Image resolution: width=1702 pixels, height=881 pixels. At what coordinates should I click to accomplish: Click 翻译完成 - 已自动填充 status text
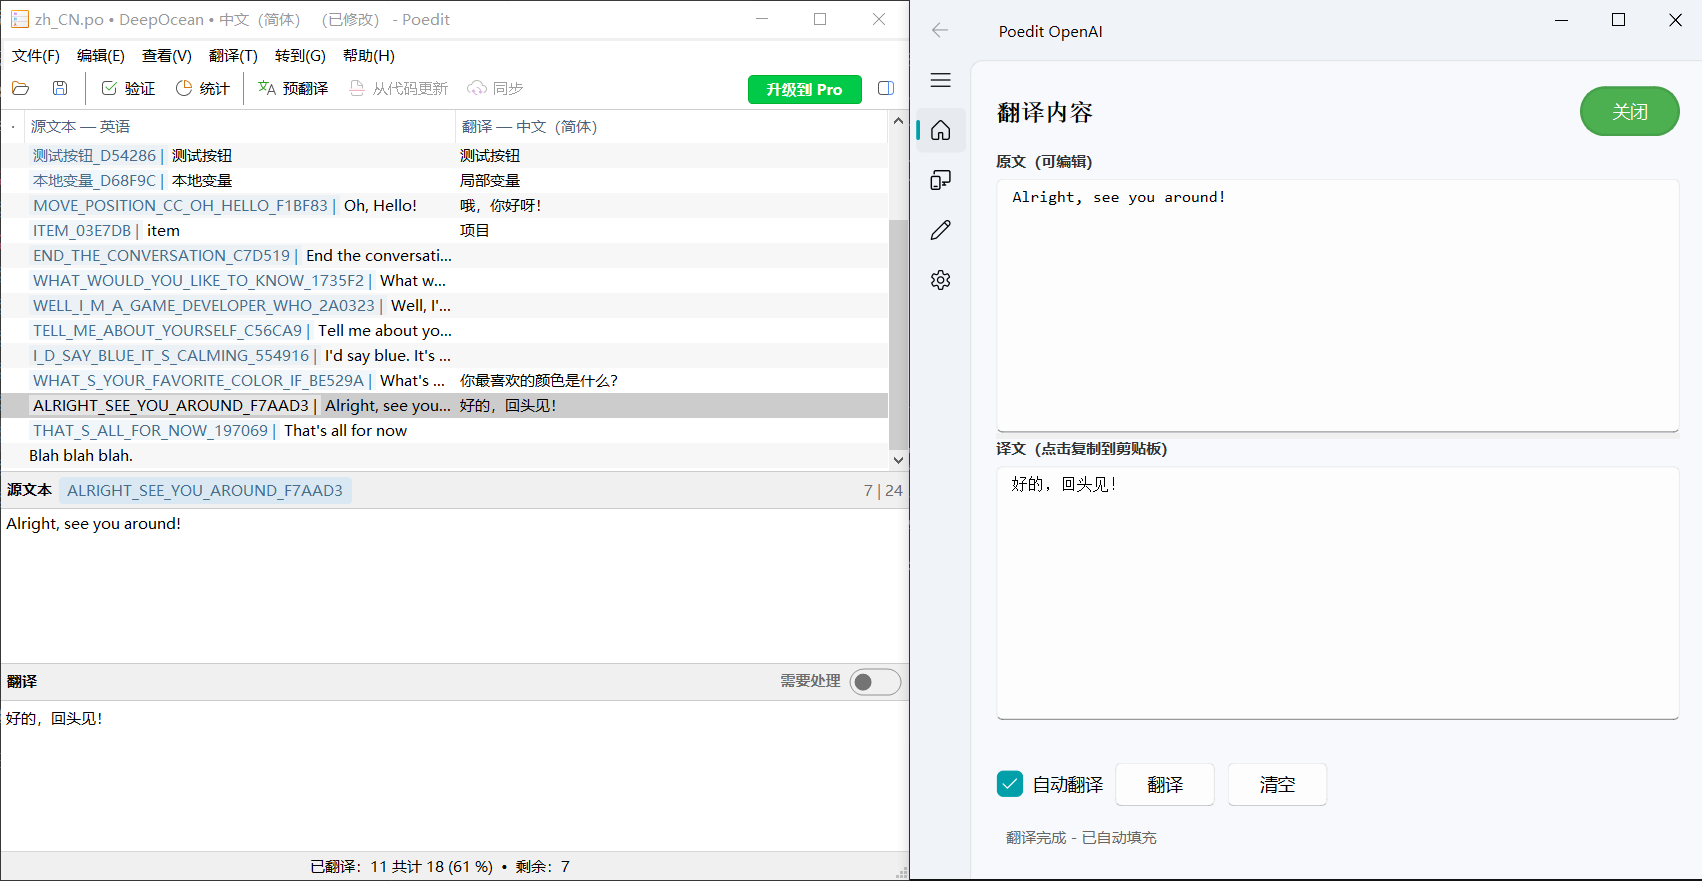tap(1081, 837)
